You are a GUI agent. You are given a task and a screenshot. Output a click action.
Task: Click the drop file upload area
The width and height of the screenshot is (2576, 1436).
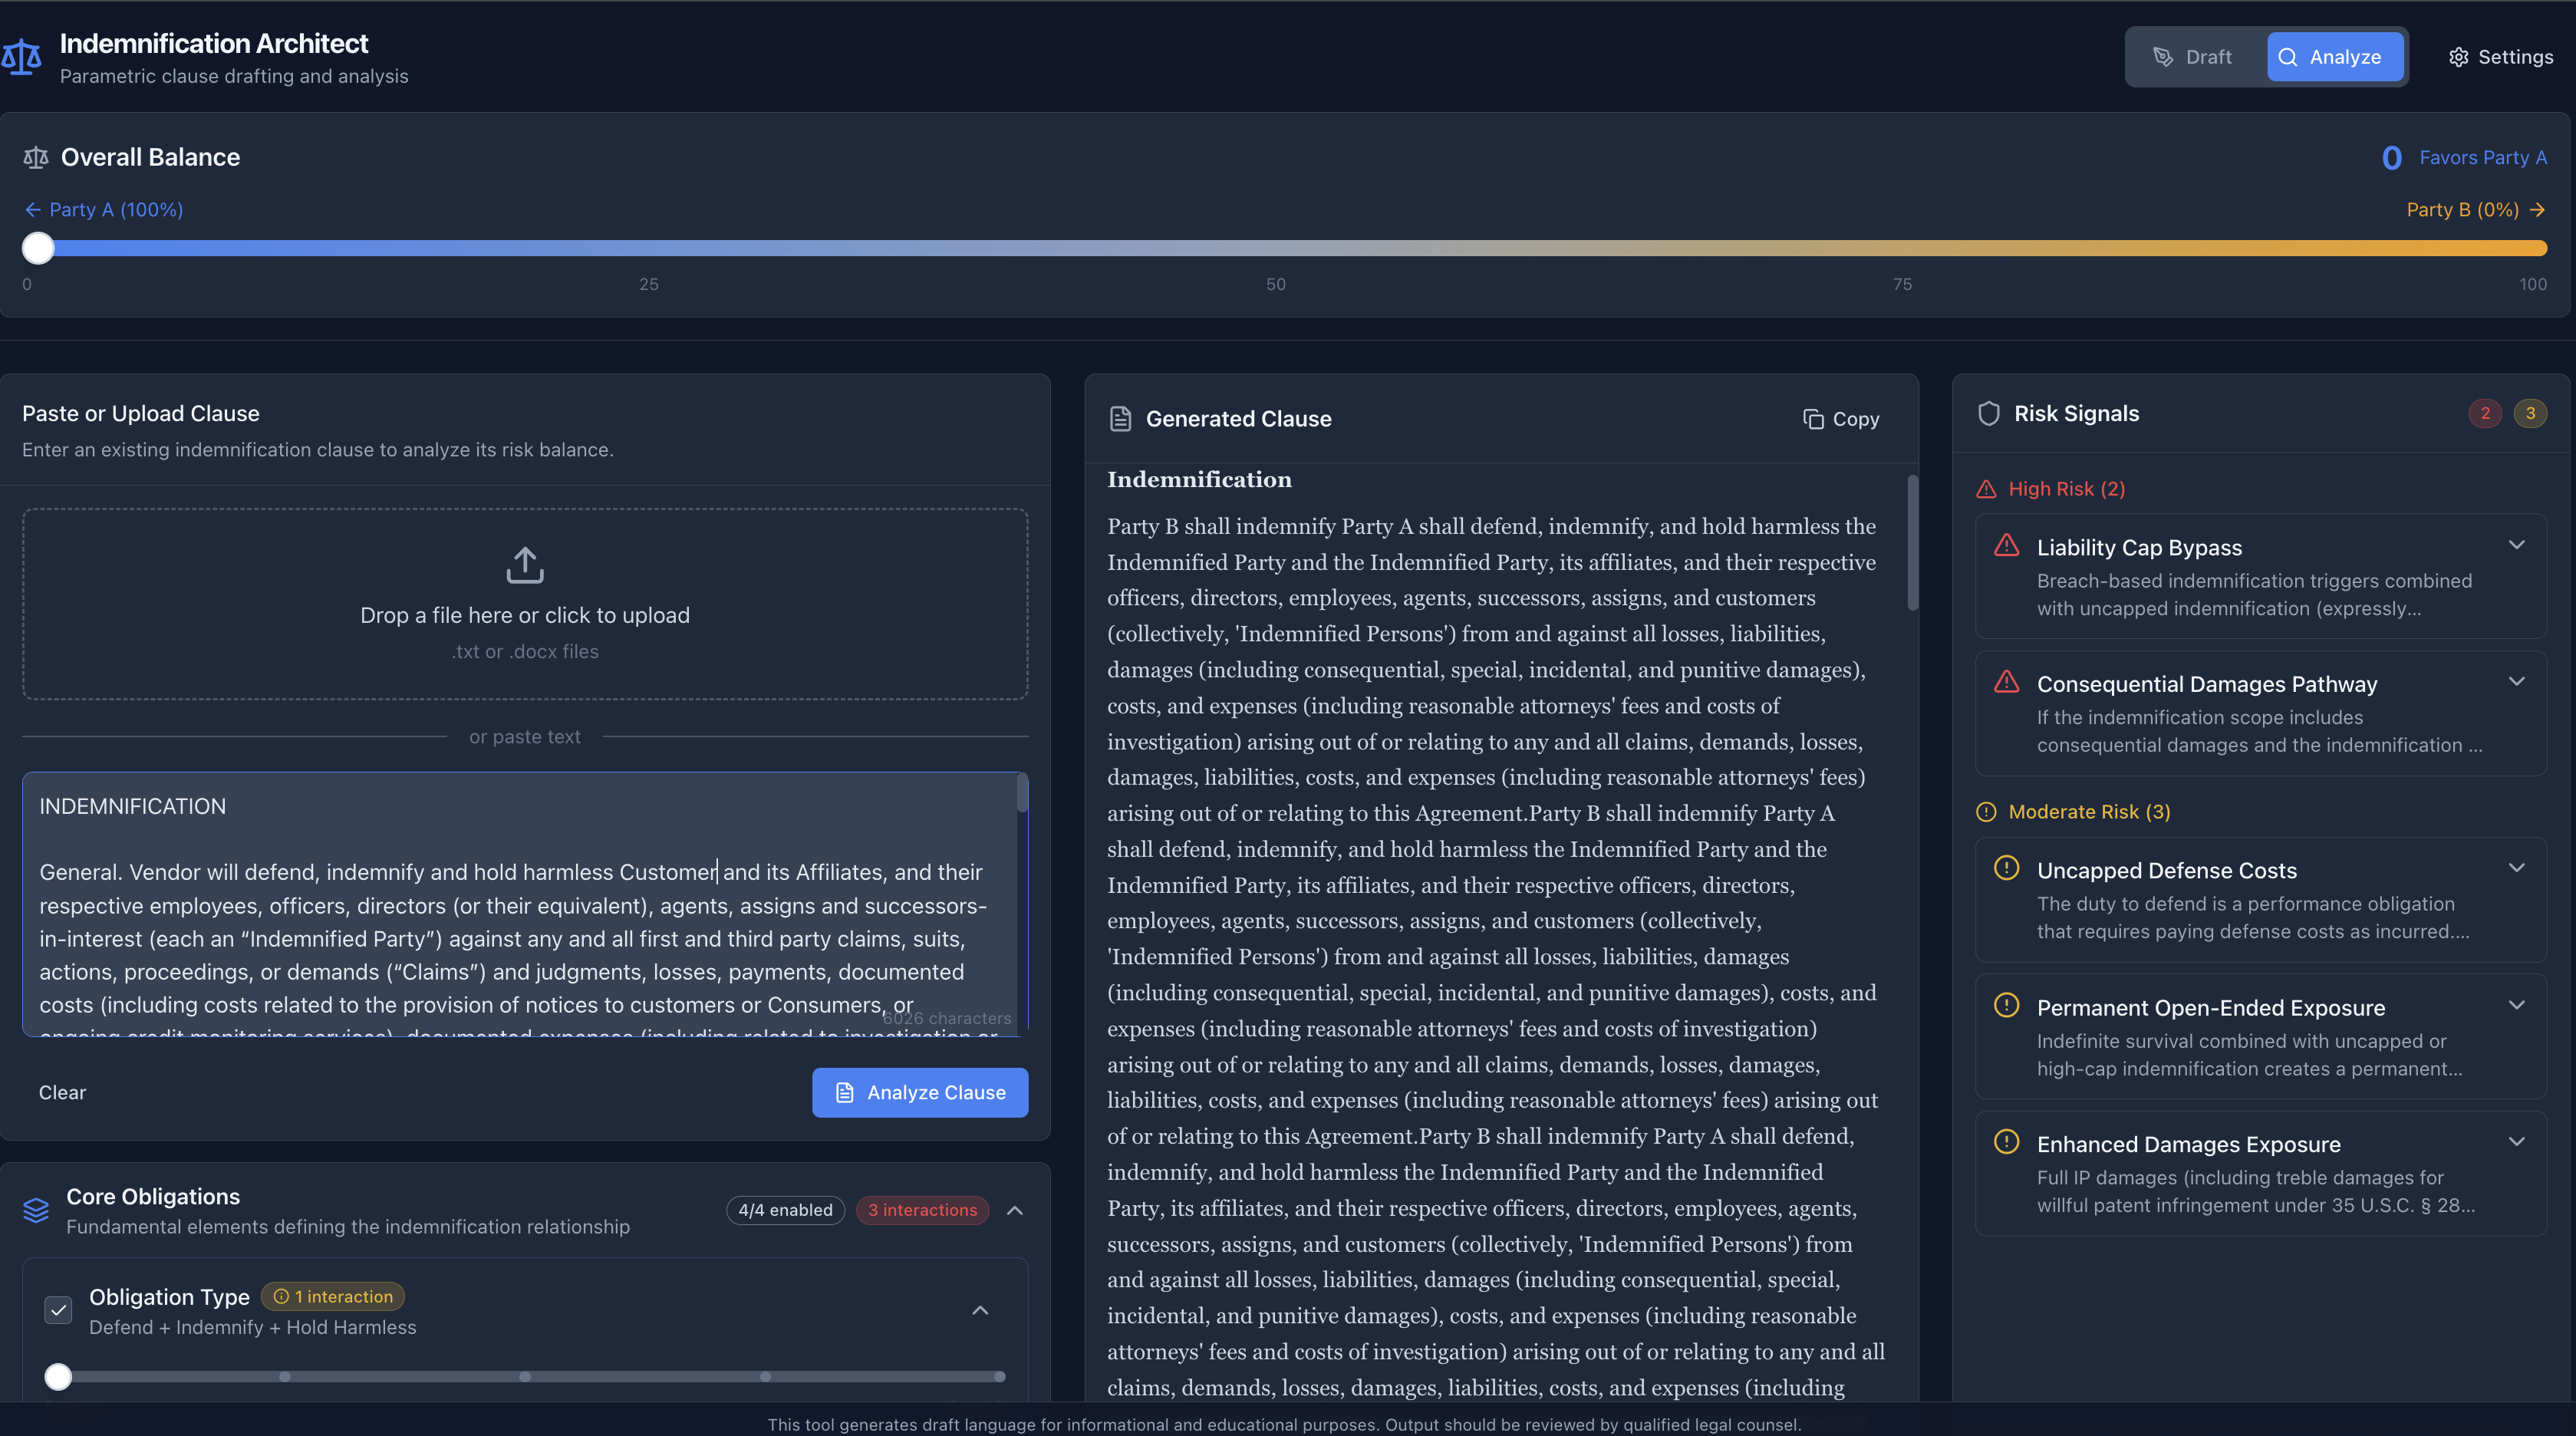(x=525, y=604)
